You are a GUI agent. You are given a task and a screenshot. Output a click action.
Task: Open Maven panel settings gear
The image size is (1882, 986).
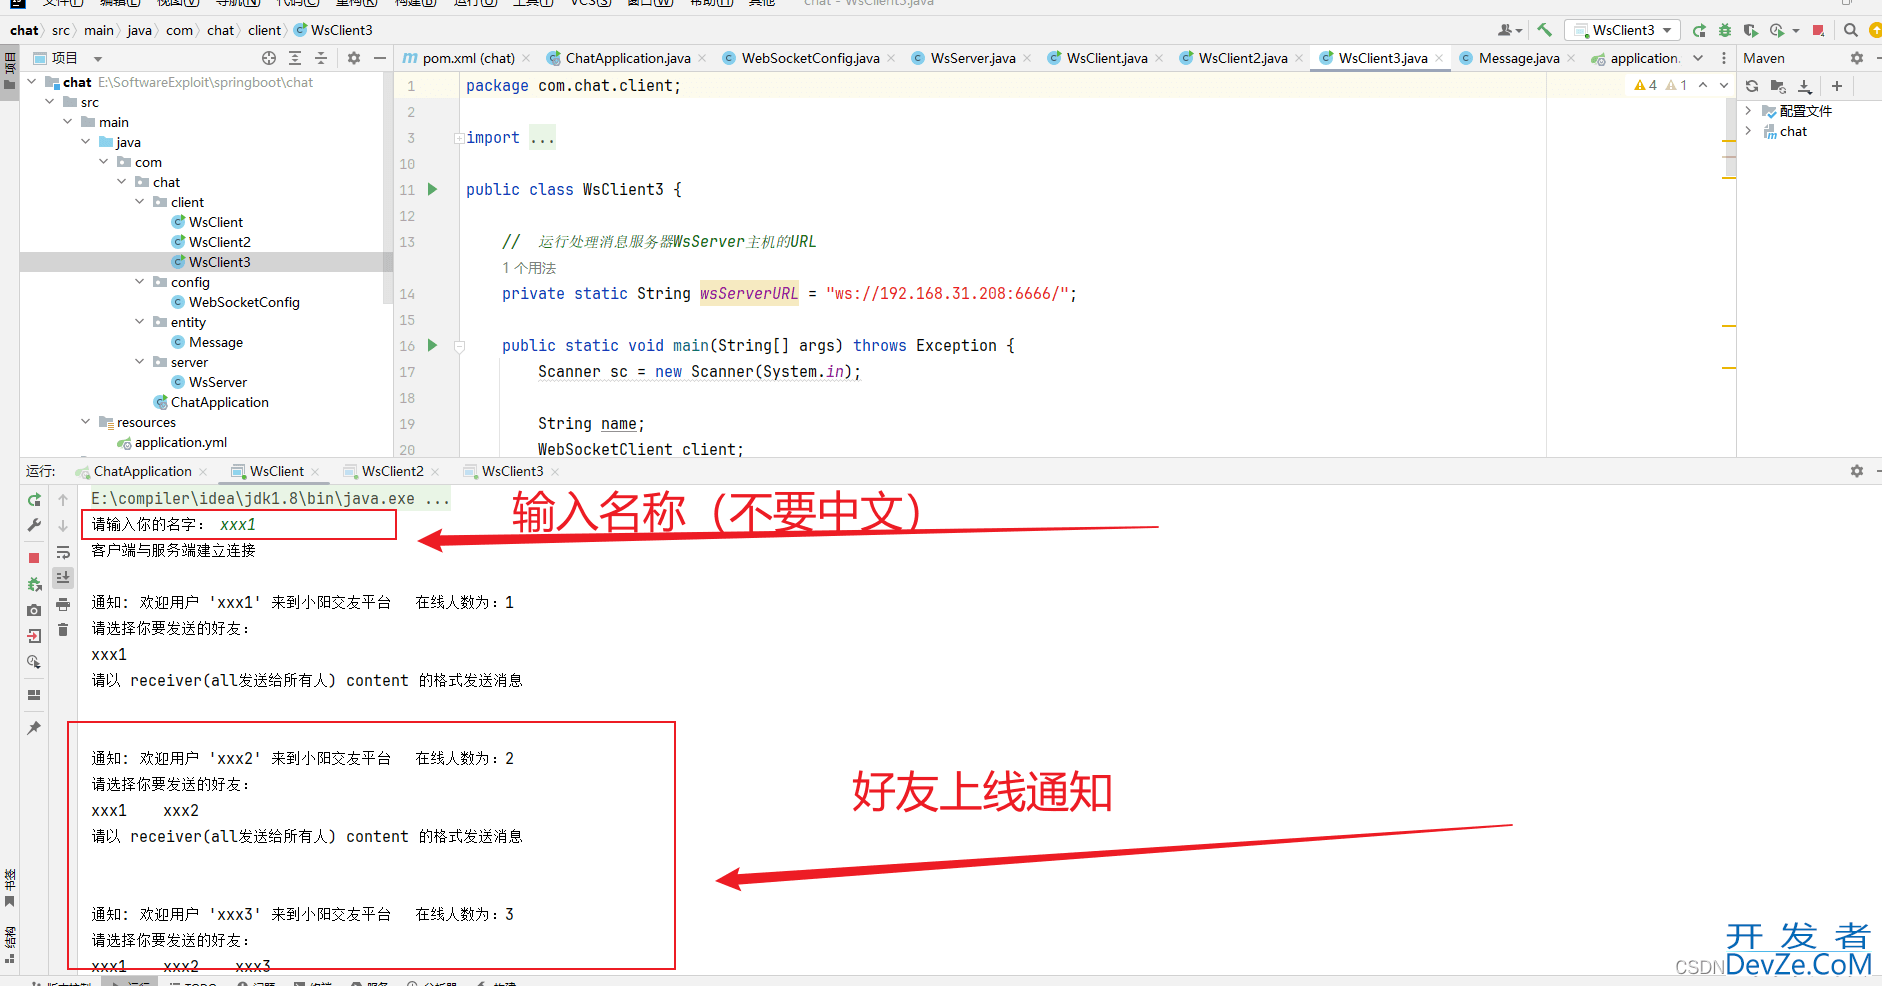pos(1857,58)
